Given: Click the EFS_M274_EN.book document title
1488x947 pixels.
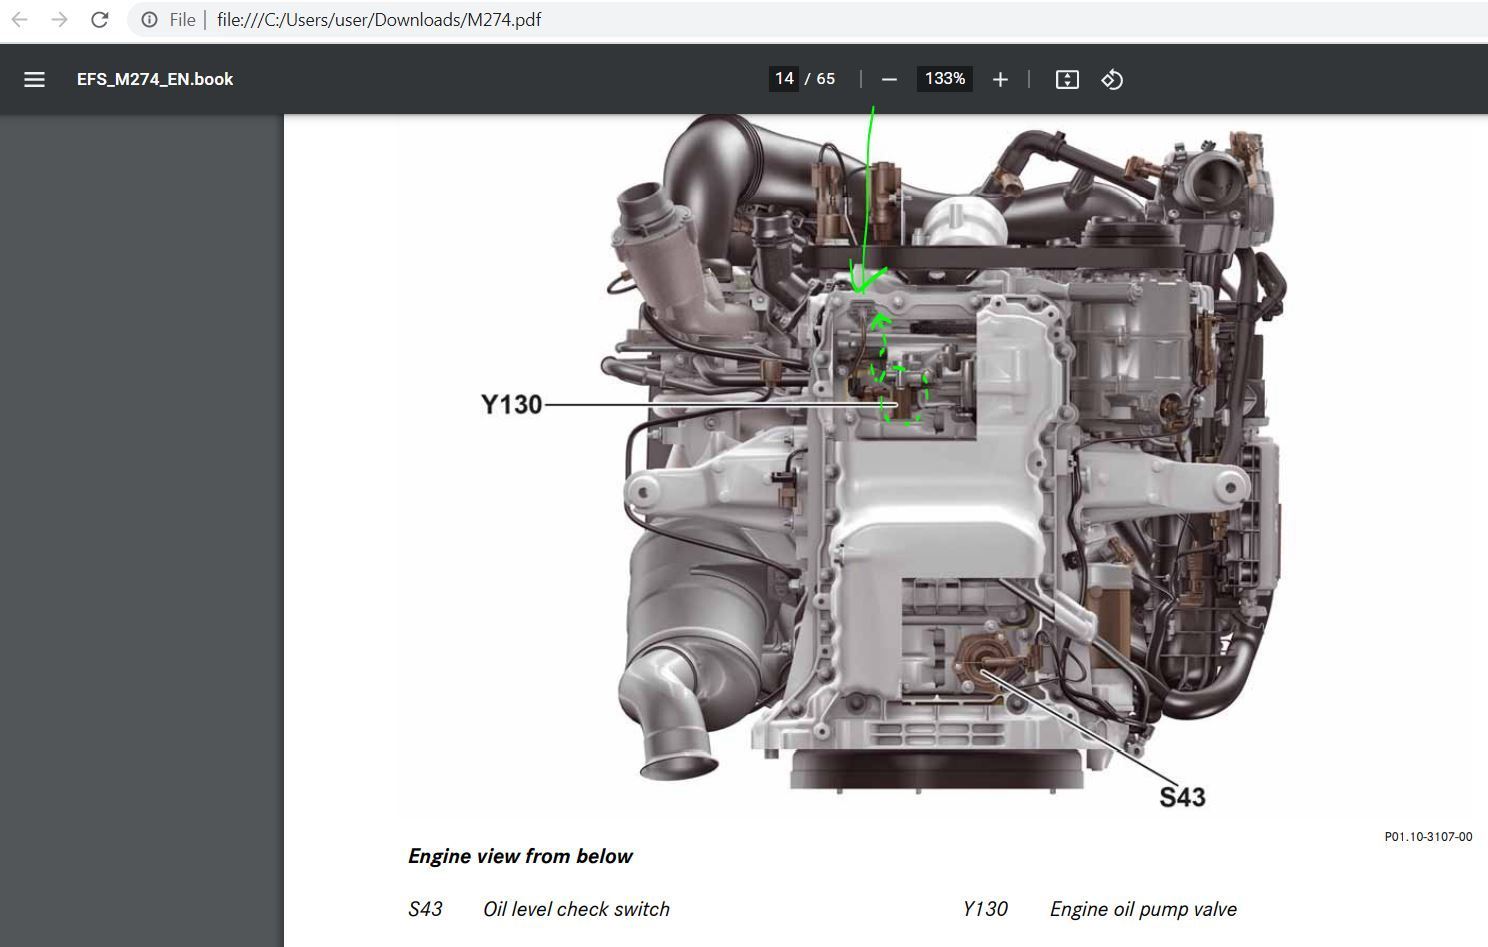Looking at the screenshot, I should click(x=155, y=79).
